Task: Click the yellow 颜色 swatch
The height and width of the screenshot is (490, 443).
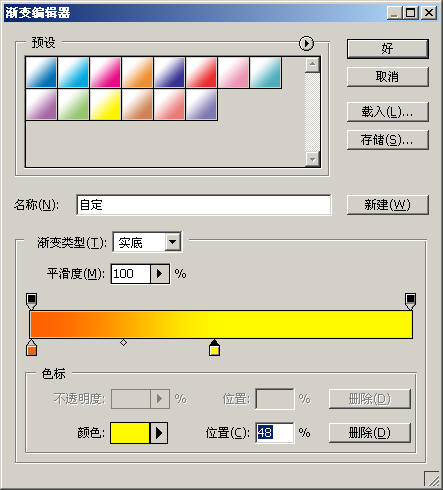Action: click(130, 433)
